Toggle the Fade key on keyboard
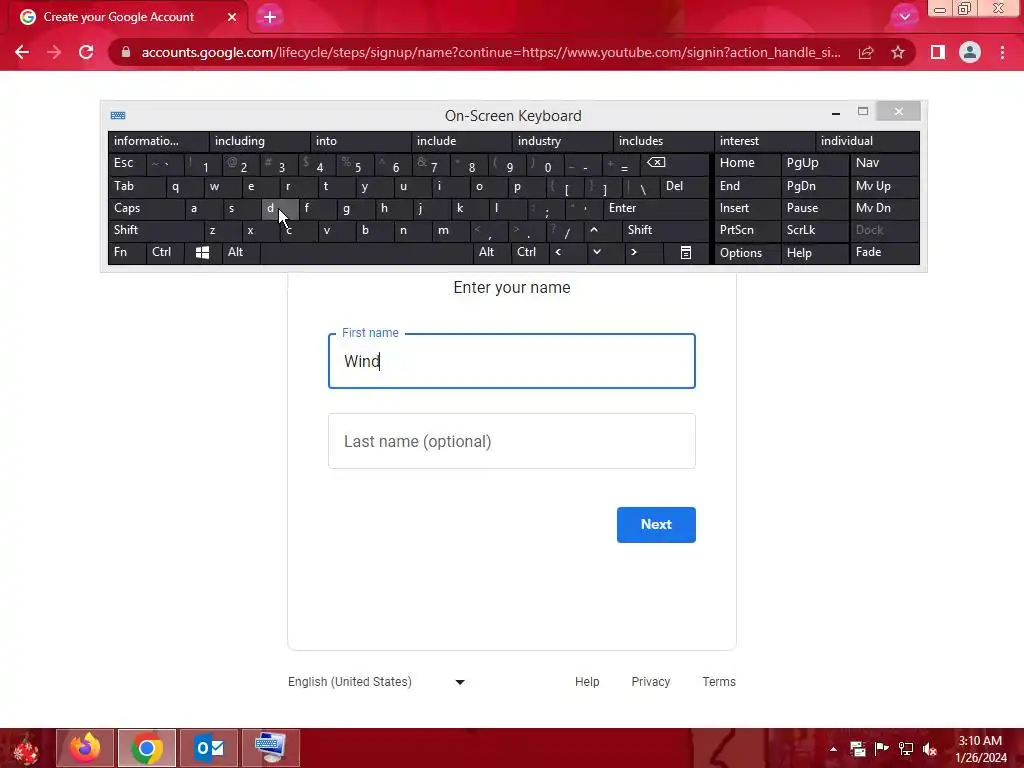Image resolution: width=1024 pixels, height=768 pixels. click(x=885, y=252)
